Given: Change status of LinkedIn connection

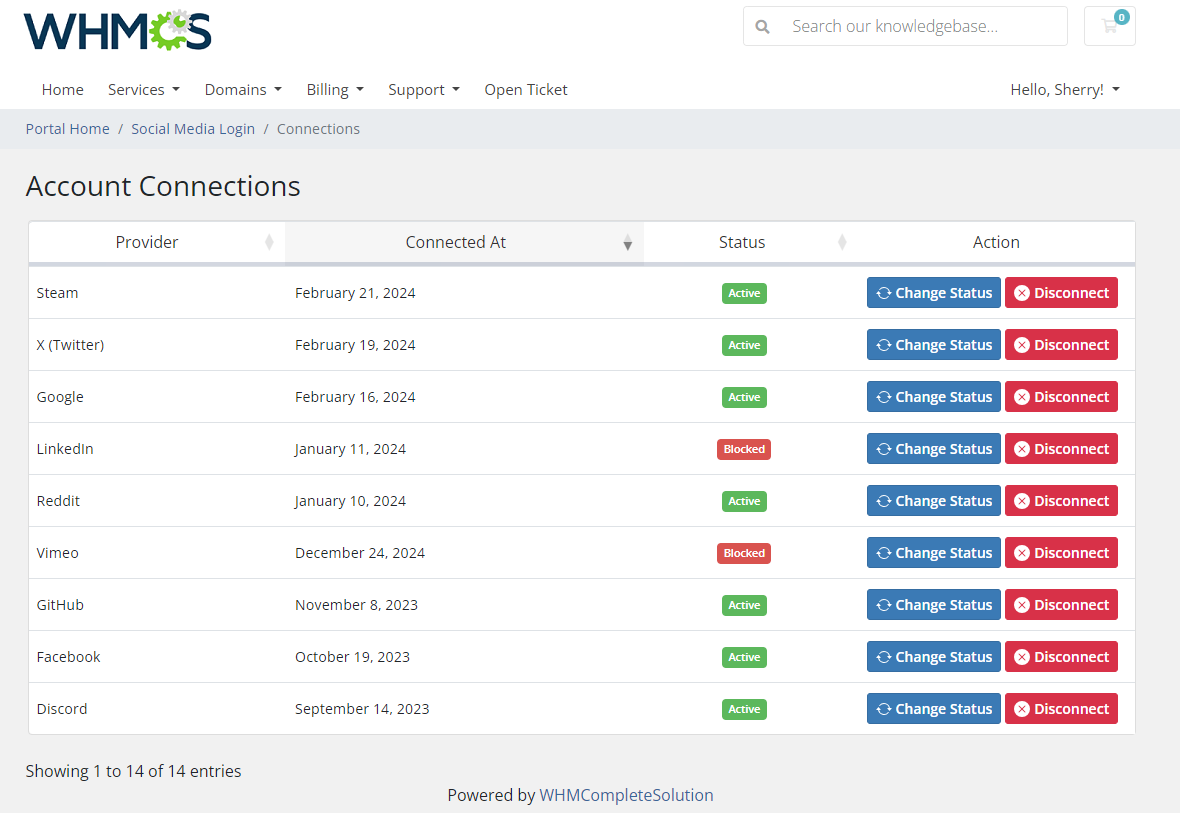Looking at the screenshot, I should click(x=934, y=449).
